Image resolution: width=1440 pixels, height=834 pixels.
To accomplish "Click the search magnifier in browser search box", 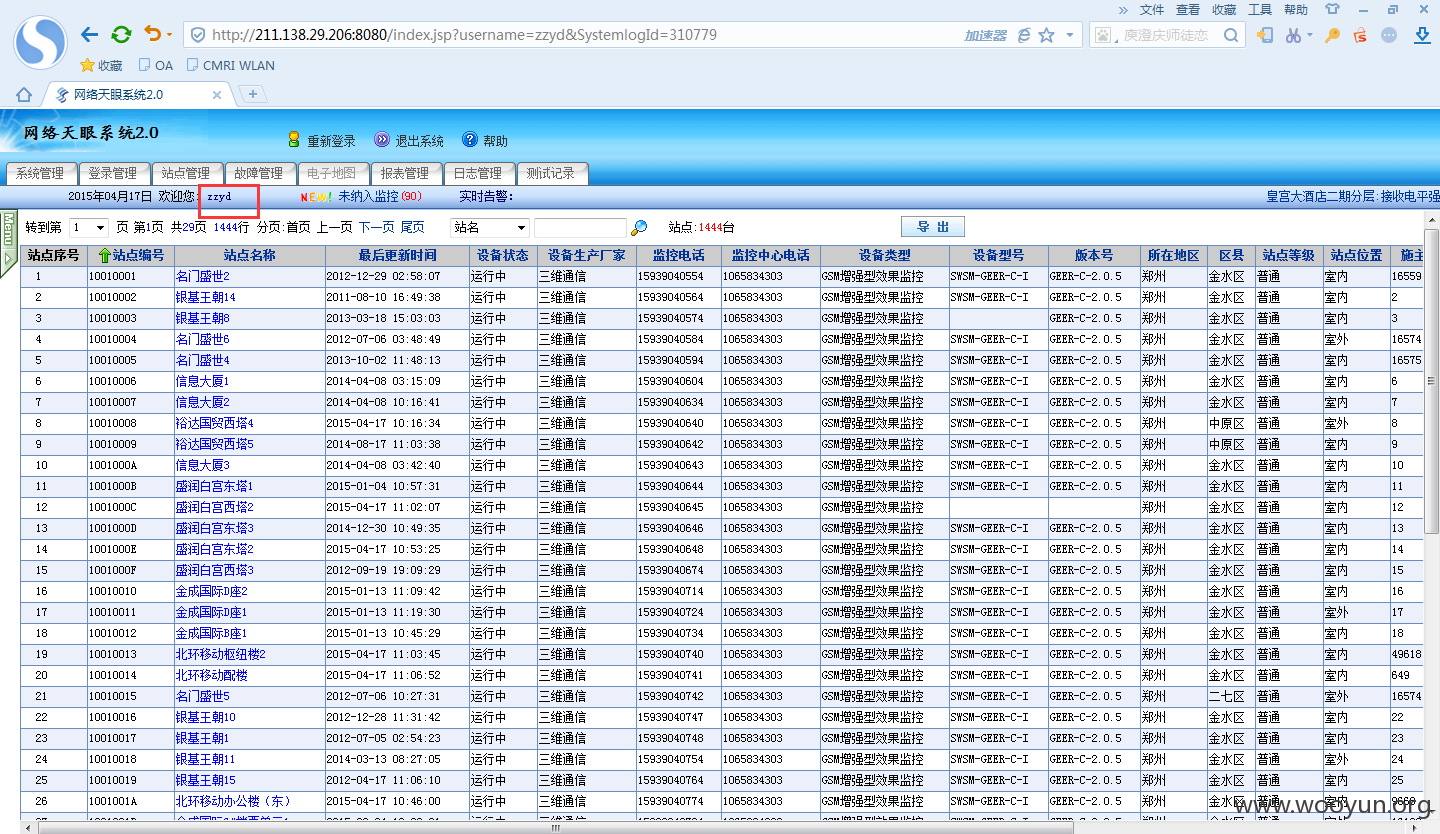I will coord(1232,35).
